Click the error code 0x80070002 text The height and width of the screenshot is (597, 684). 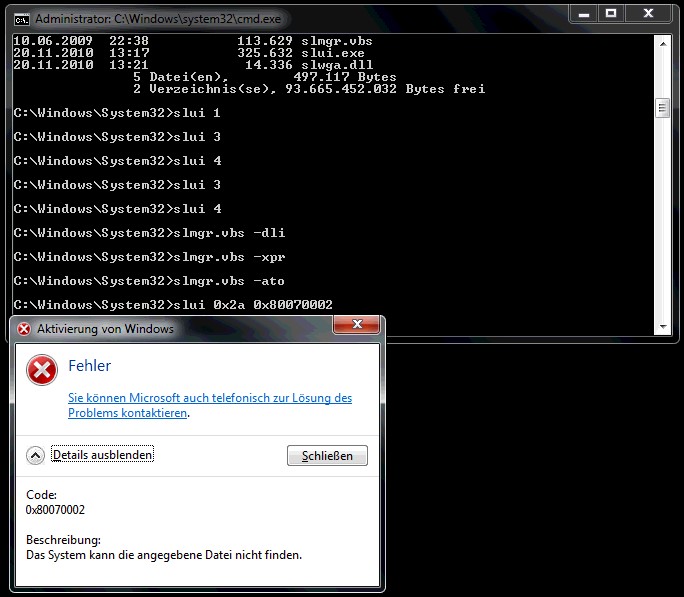point(55,510)
